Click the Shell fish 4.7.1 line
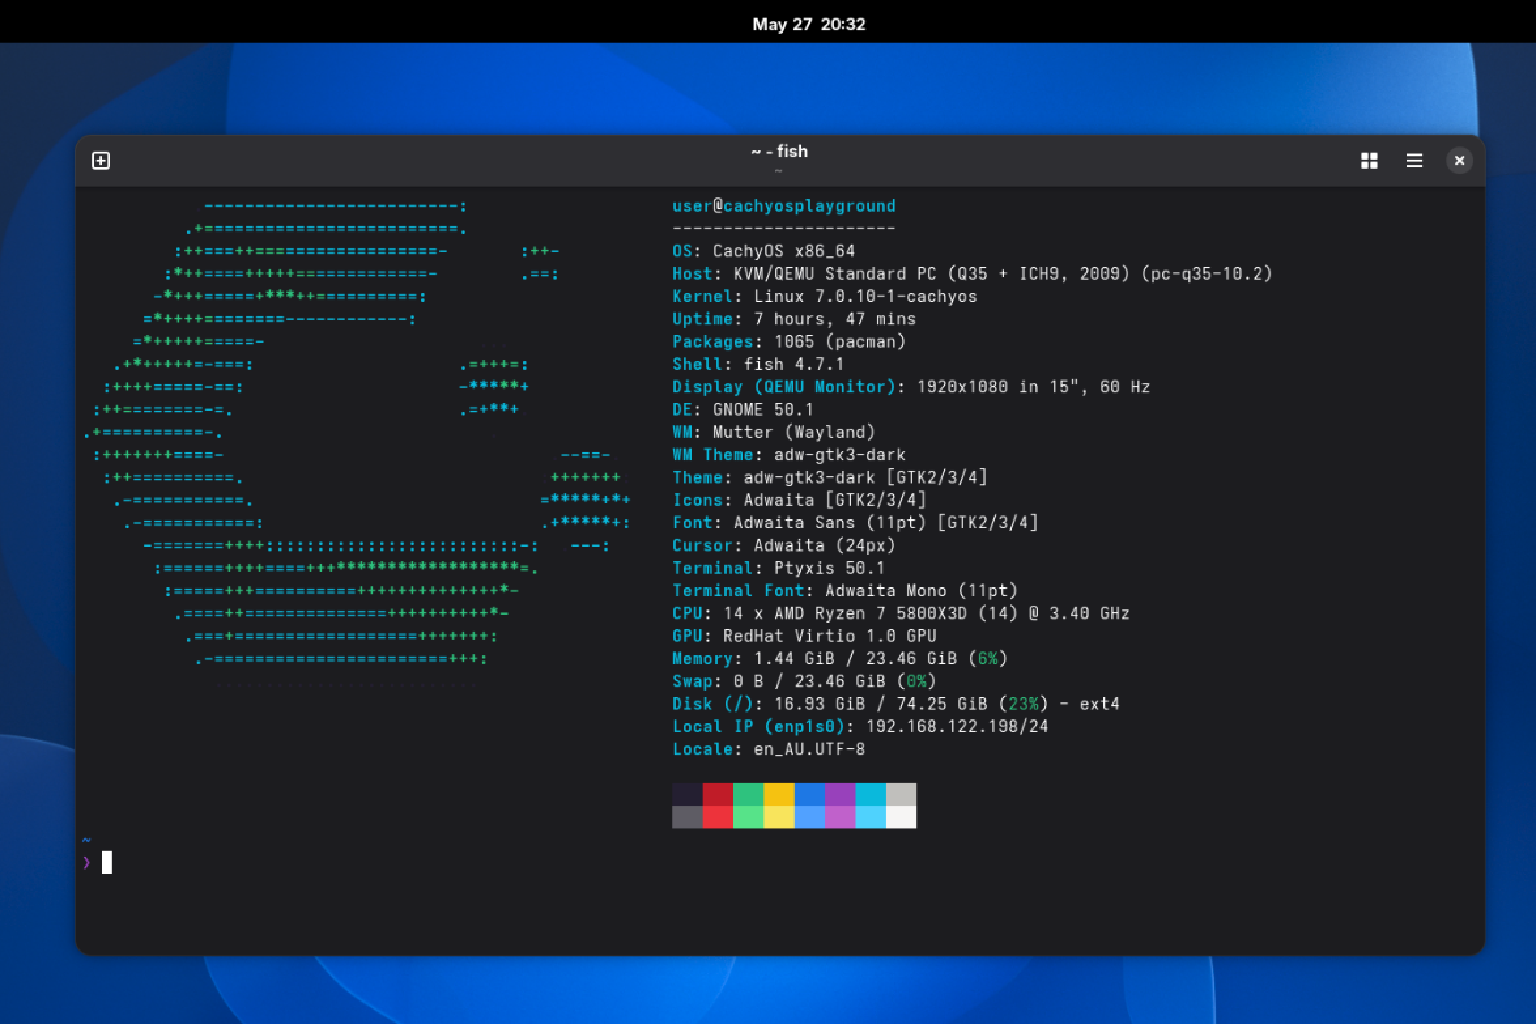Image resolution: width=1536 pixels, height=1024 pixels. point(758,364)
